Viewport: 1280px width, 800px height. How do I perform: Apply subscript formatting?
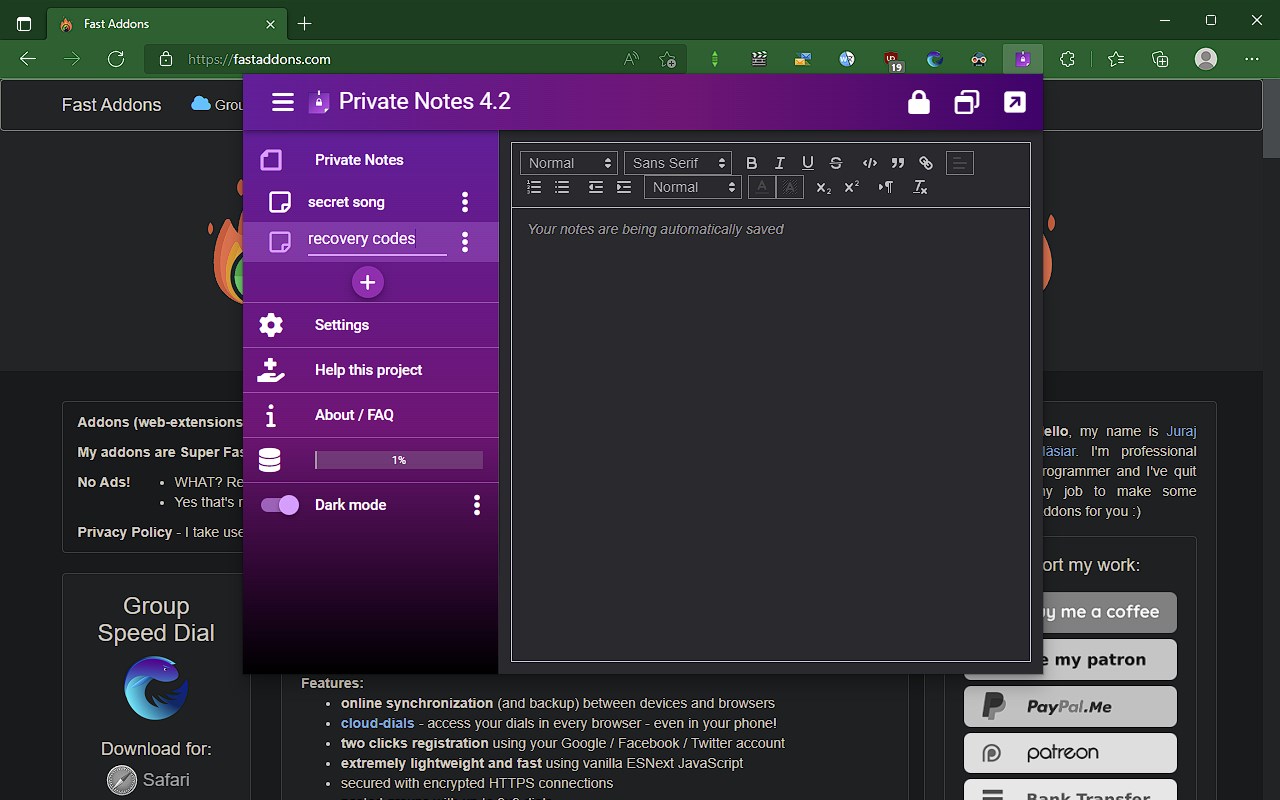[824, 187]
